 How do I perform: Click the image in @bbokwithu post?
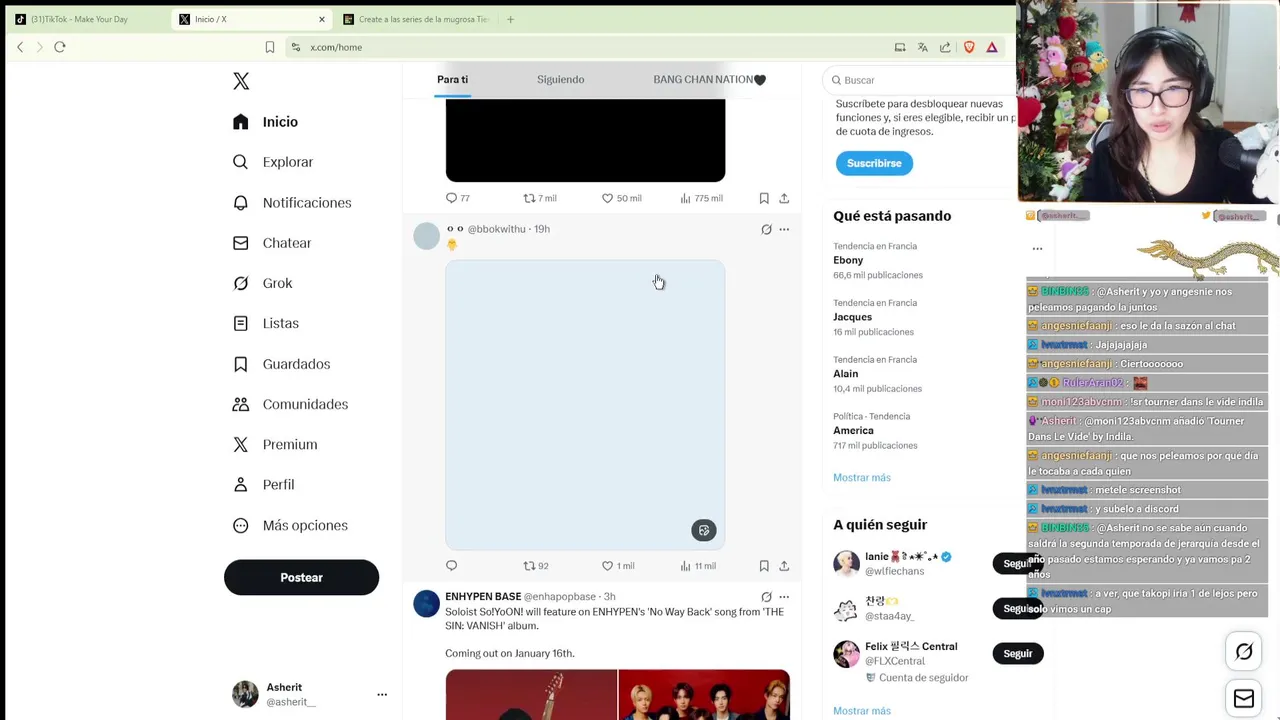[585, 405]
